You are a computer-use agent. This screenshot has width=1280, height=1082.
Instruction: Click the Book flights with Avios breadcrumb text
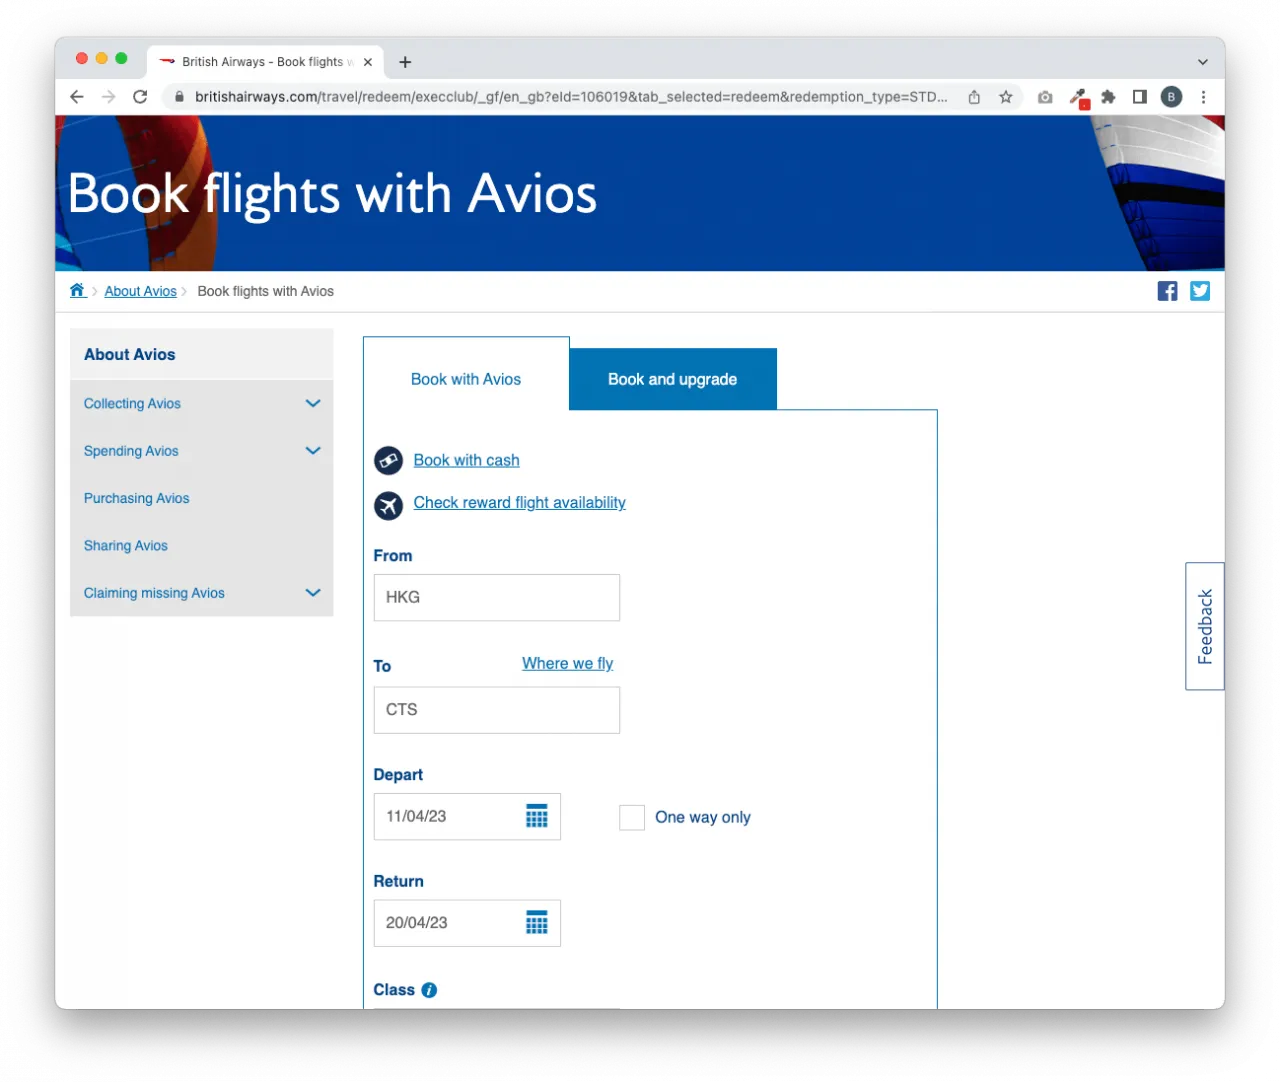(265, 291)
